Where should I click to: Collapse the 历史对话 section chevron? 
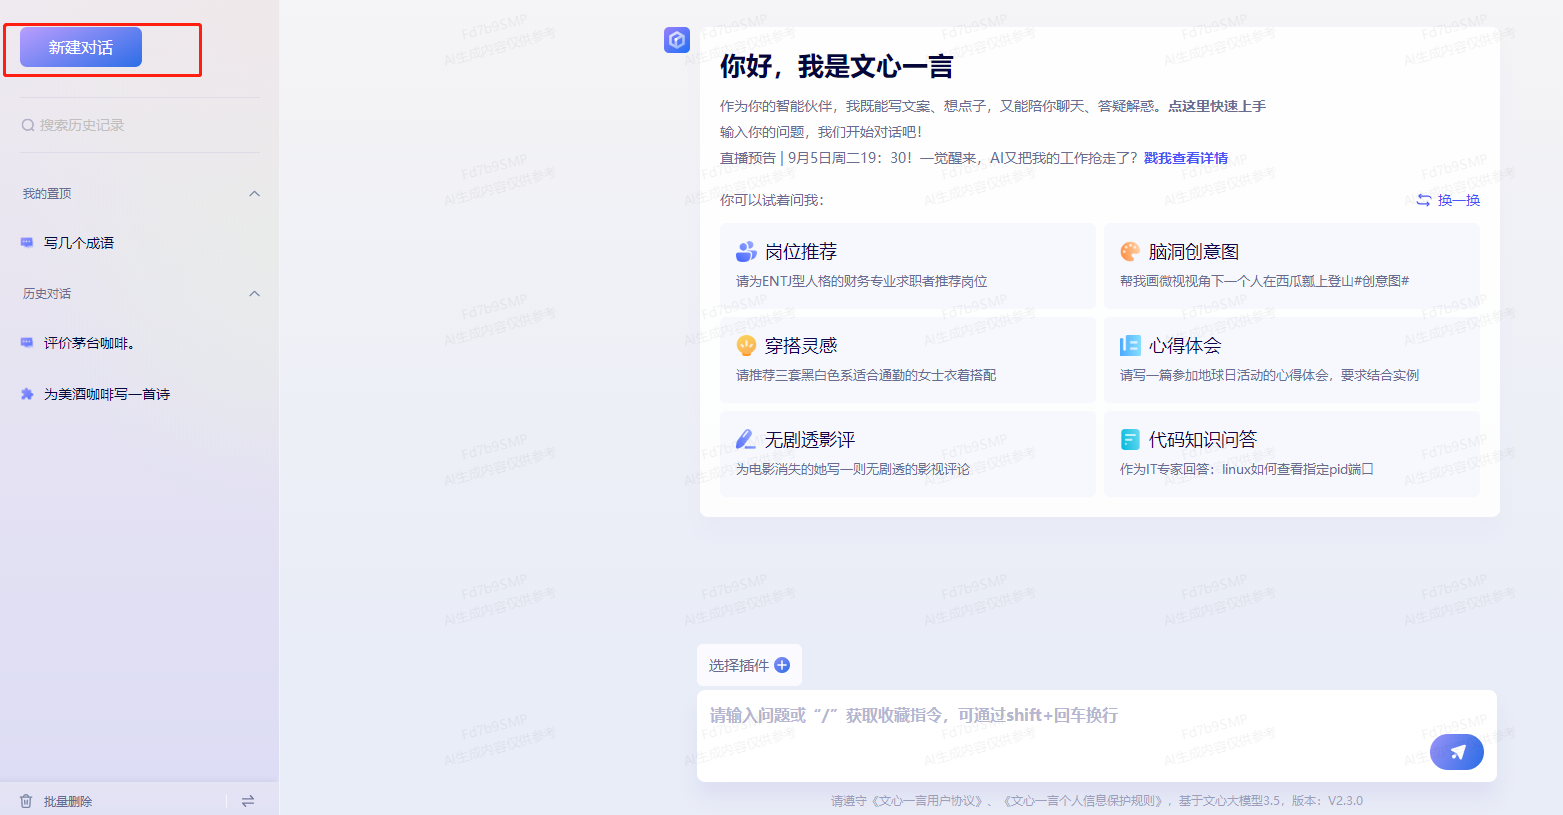click(254, 294)
